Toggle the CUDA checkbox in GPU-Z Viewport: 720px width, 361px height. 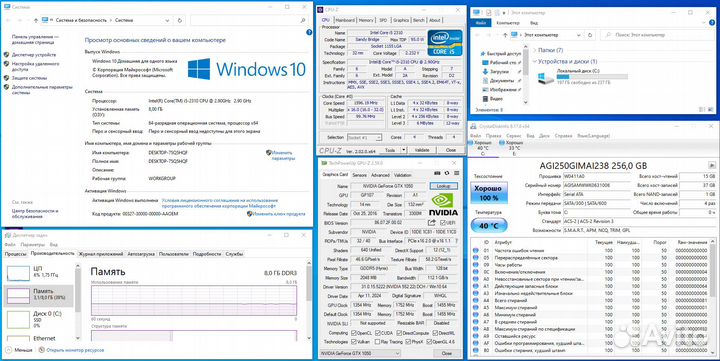[x=378, y=333]
